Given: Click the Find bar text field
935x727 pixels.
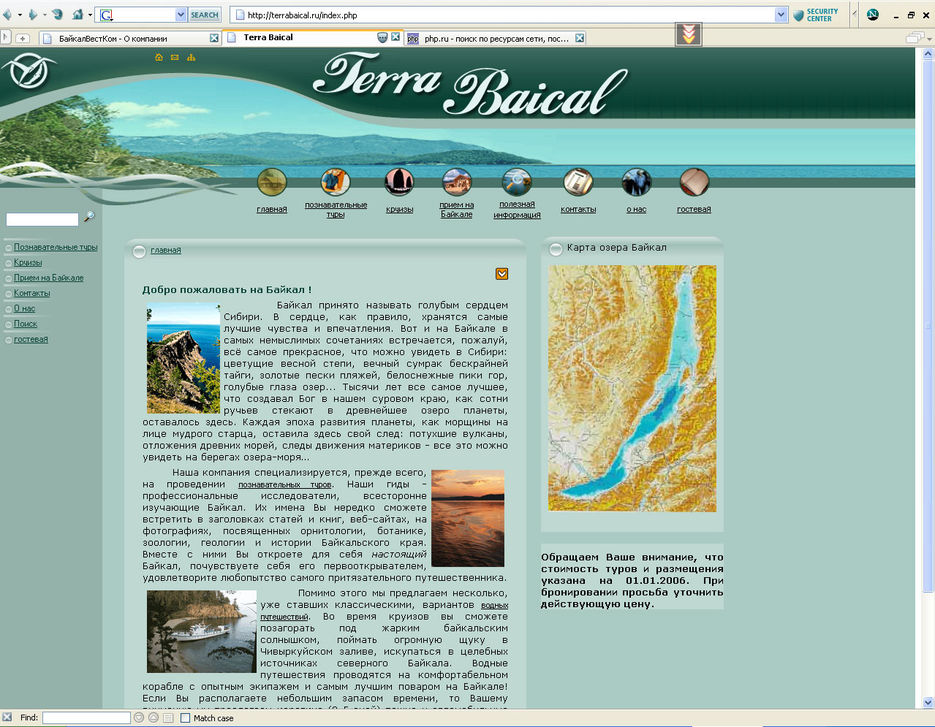Looking at the screenshot, I should (86, 718).
